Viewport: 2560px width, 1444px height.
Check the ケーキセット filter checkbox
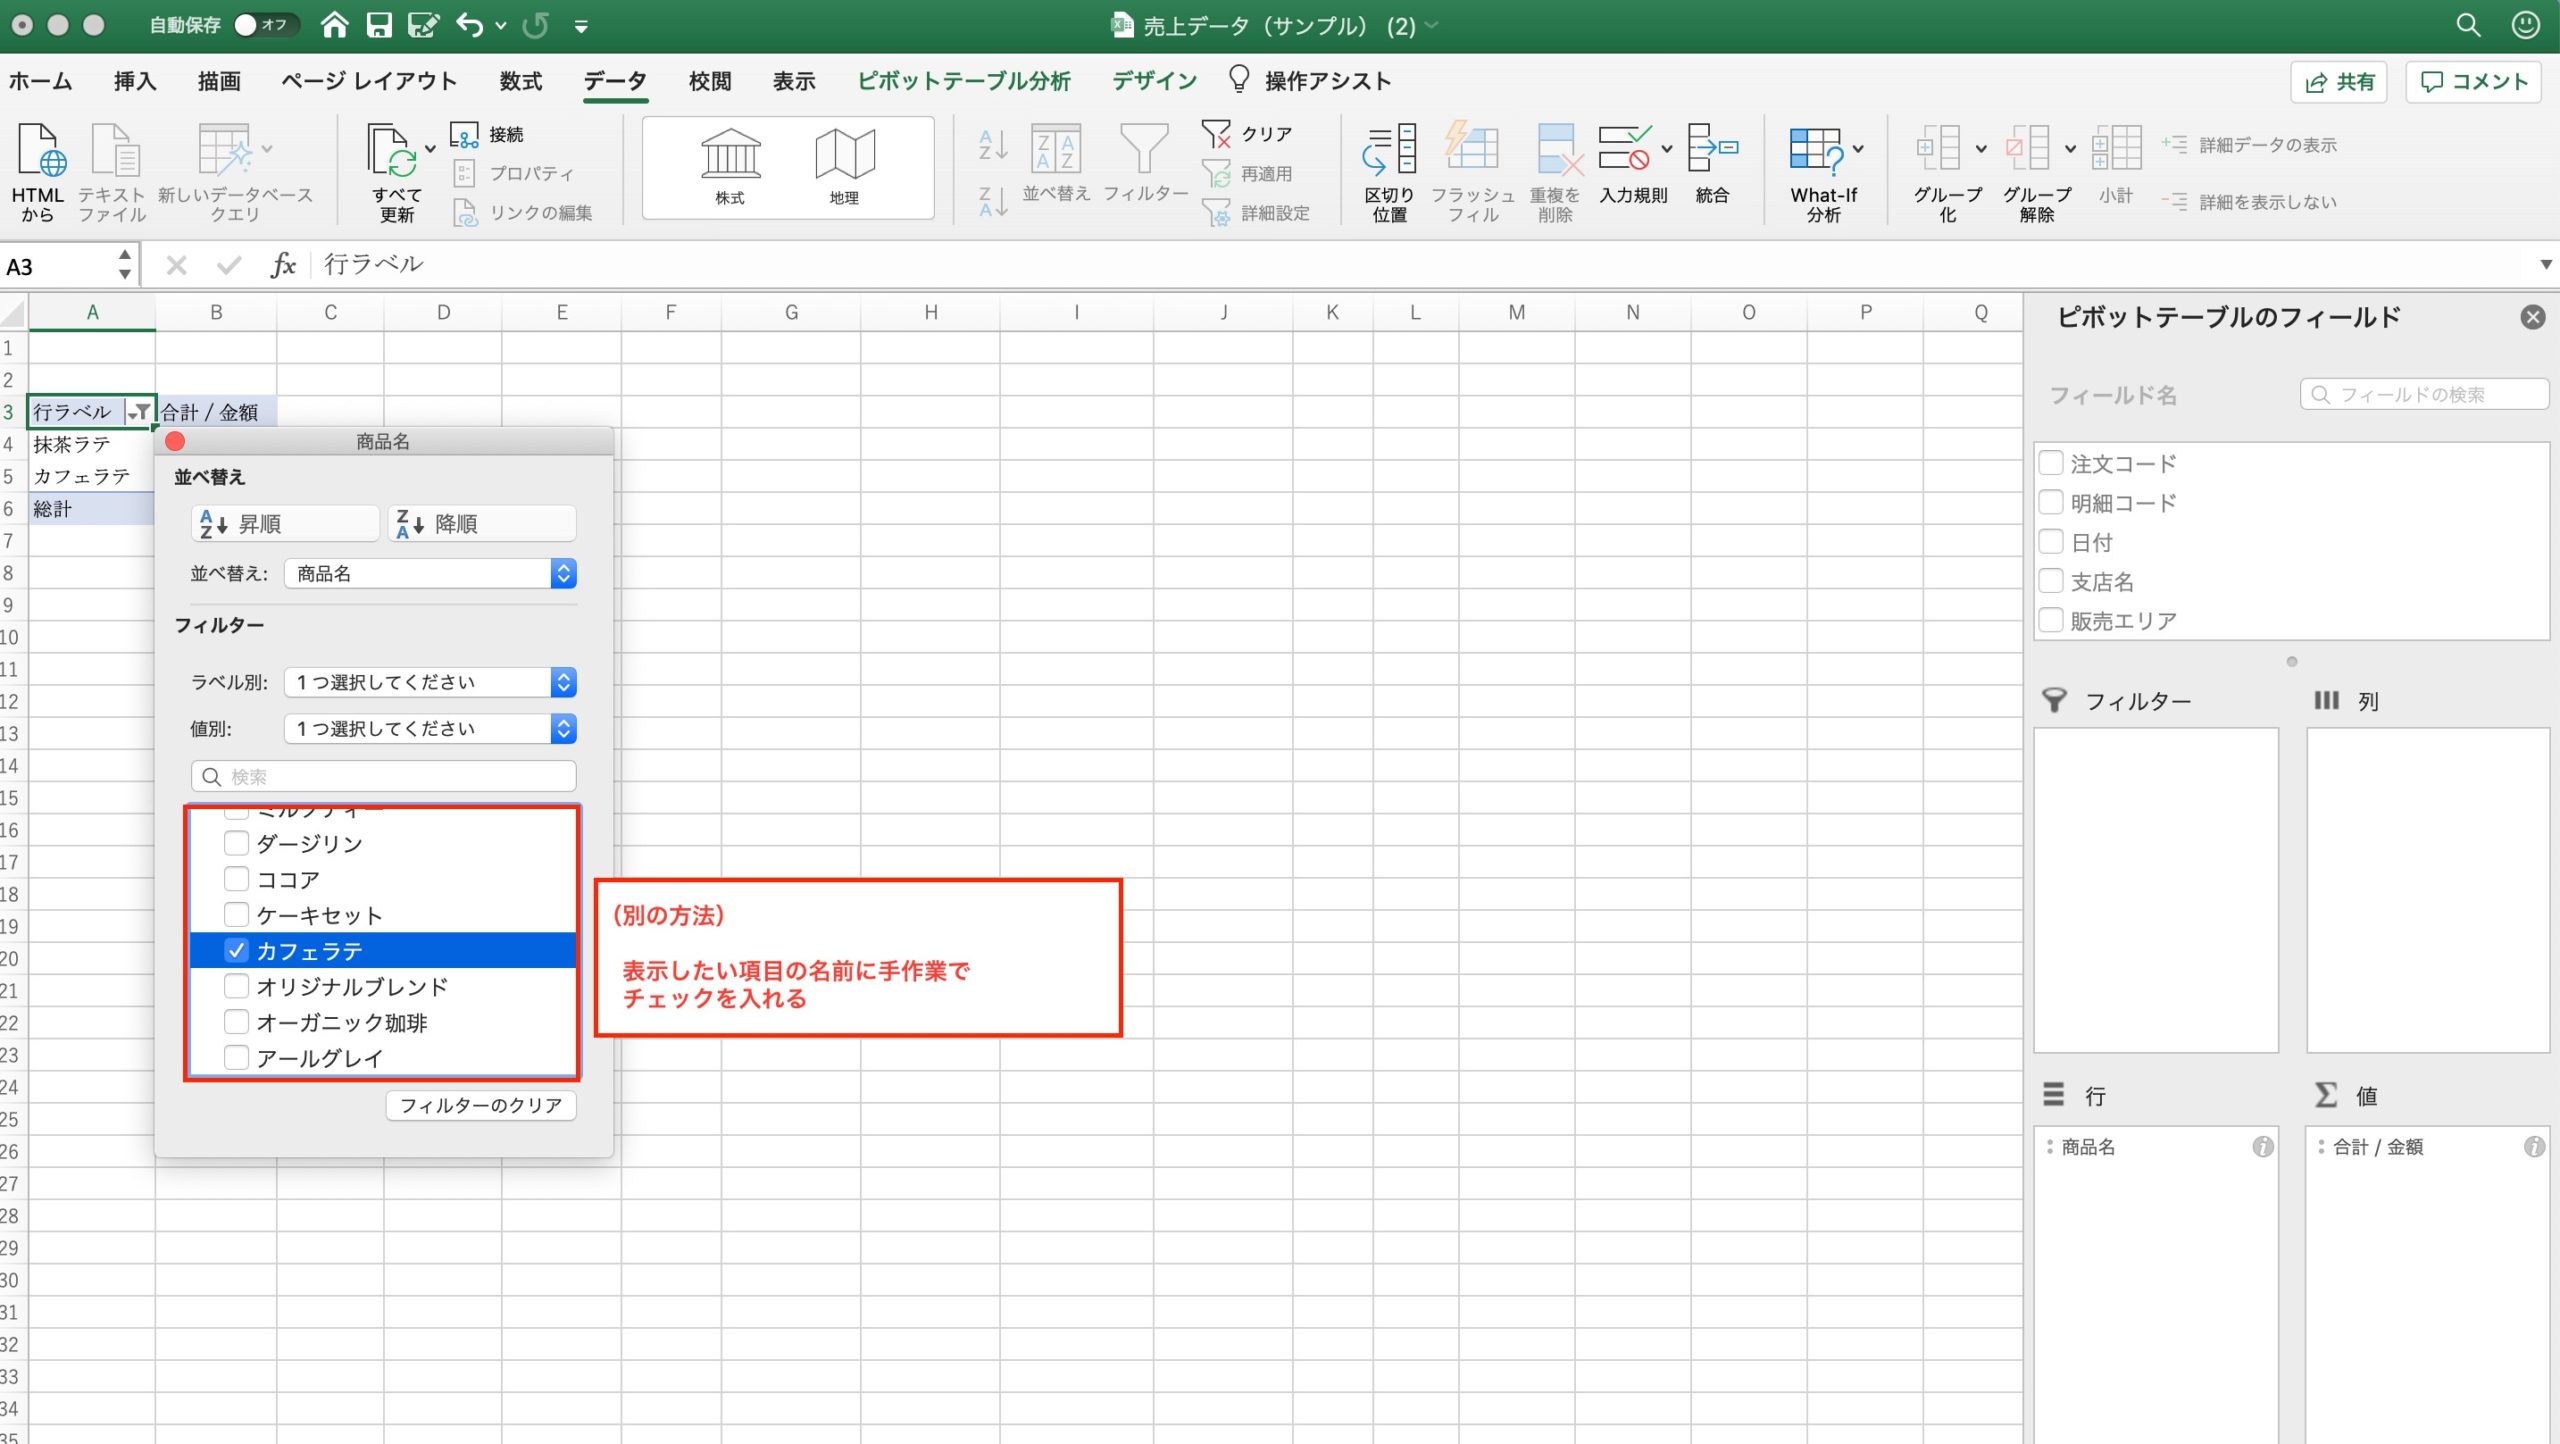coord(237,915)
